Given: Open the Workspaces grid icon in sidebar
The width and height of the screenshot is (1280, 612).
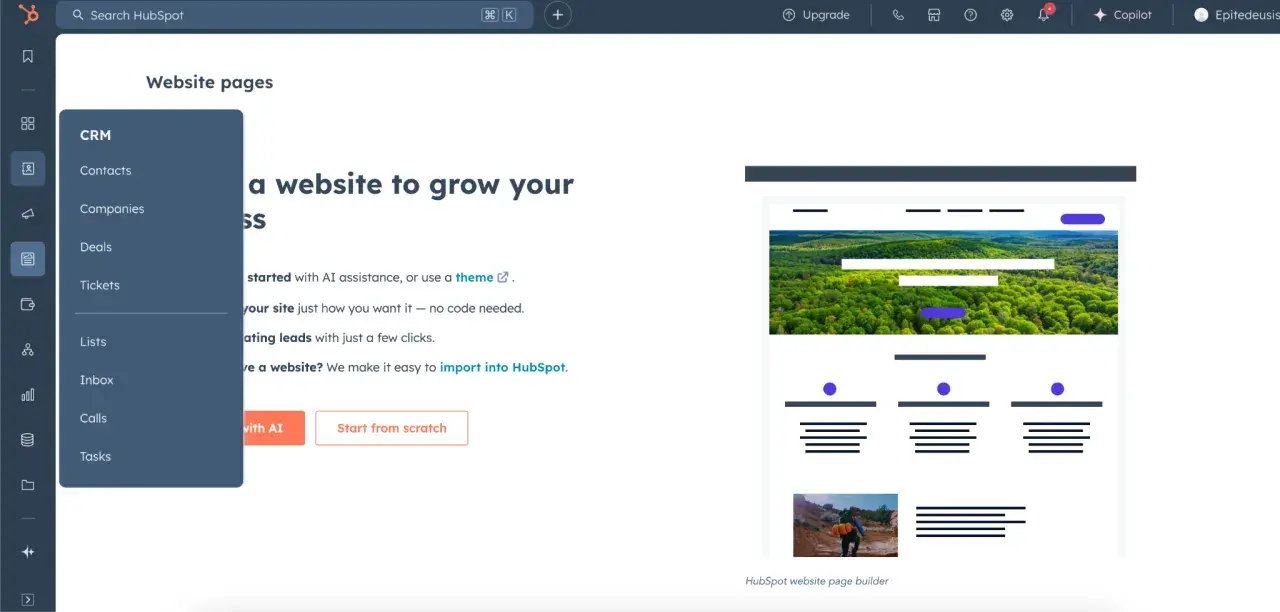Looking at the screenshot, I should [28, 123].
